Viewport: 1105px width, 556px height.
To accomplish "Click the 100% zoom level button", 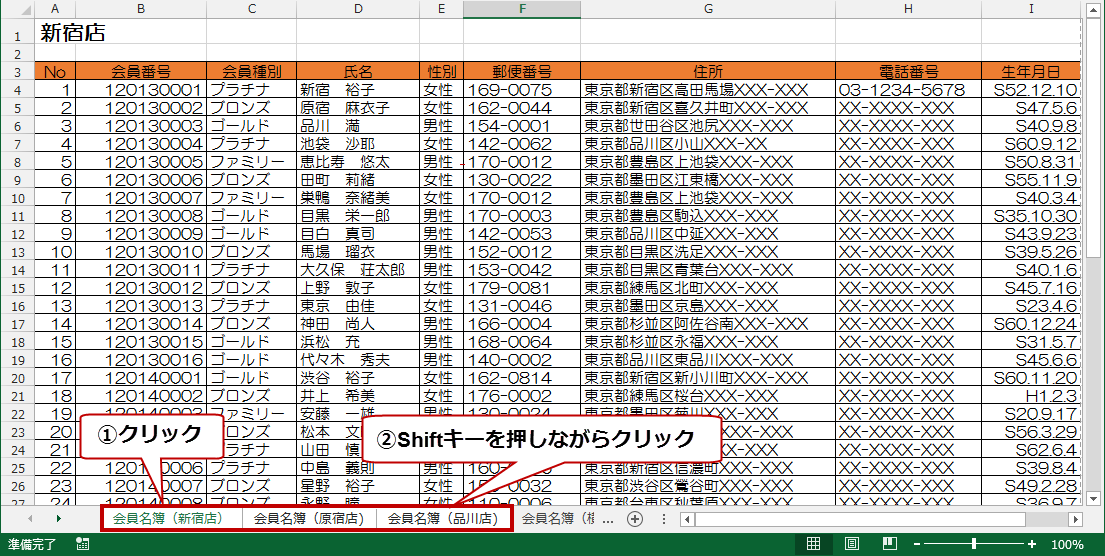I will (x=1067, y=544).
